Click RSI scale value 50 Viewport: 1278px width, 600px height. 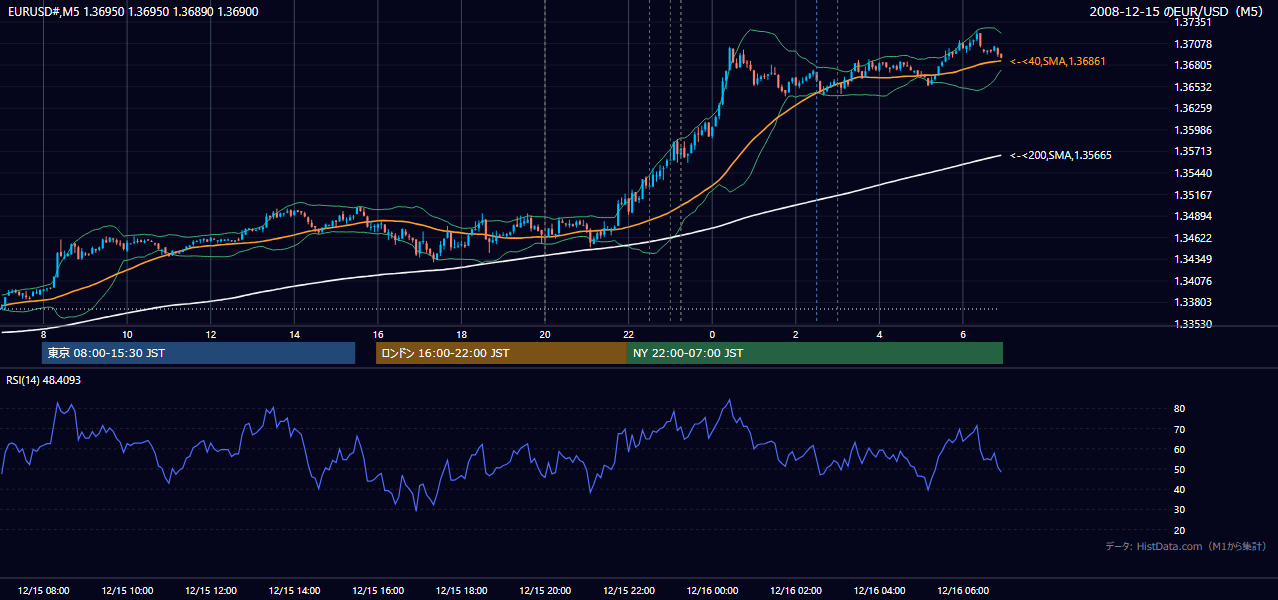(x=1180, y=469)
